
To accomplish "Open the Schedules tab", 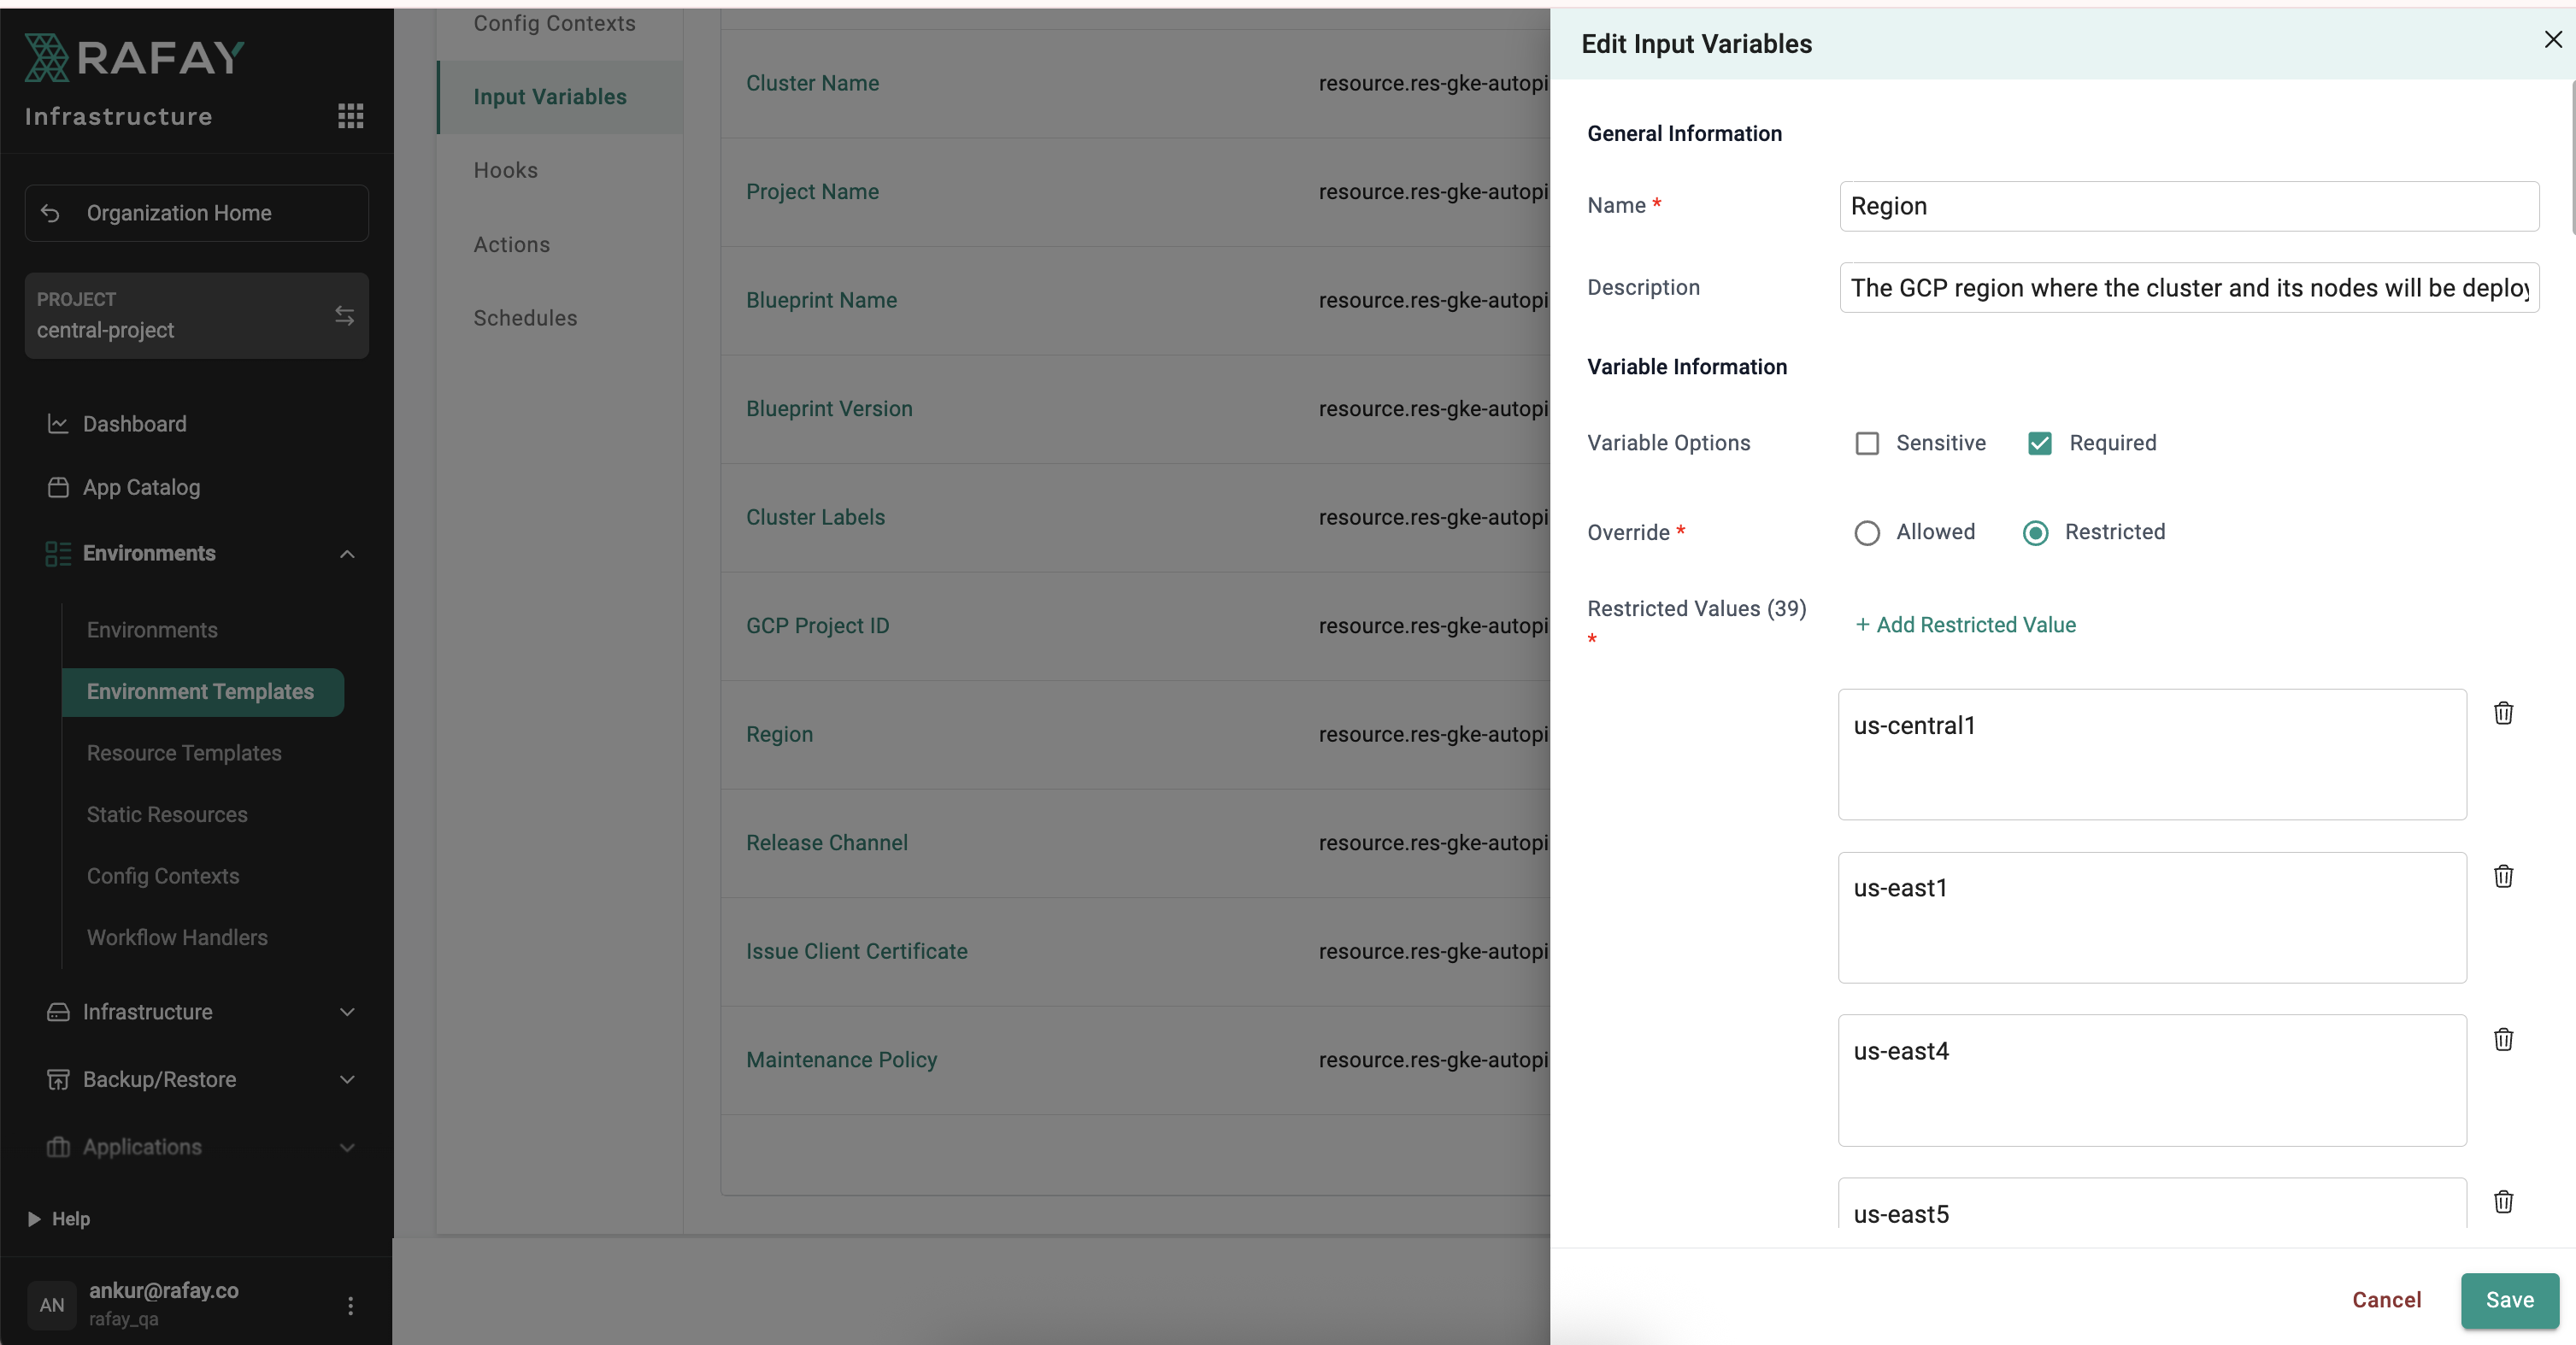I will (525, 318).
